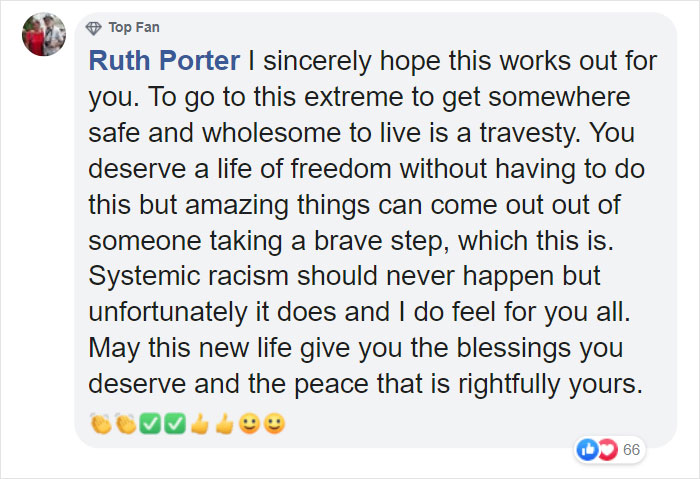Open the 66 reactions count

pyautogui.click(x=631, y=450)
